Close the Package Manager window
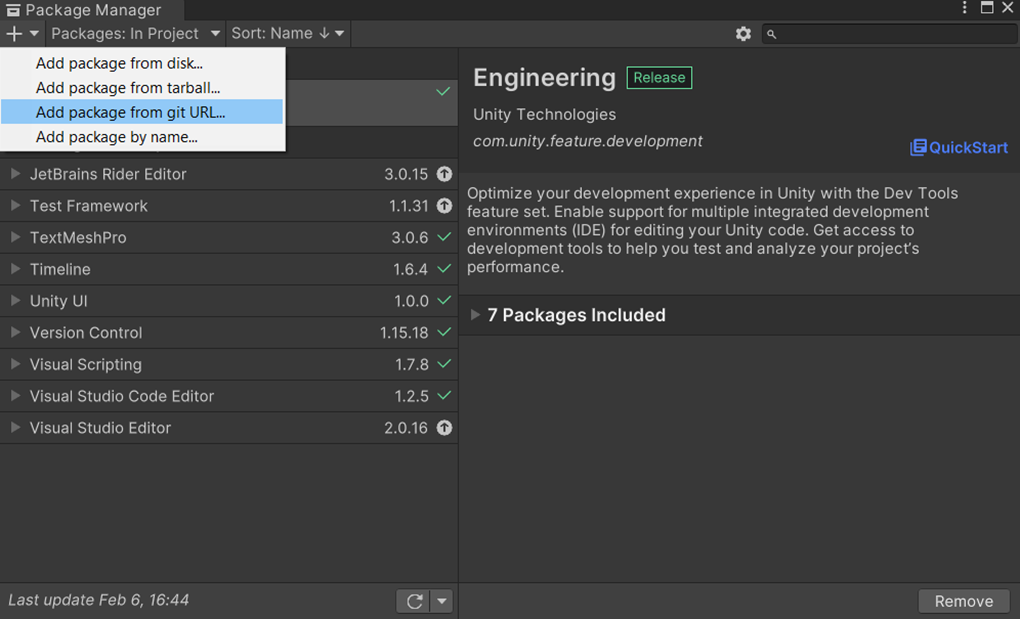The width and height of the screenshot is (1020, 619). coord(1008,8)
